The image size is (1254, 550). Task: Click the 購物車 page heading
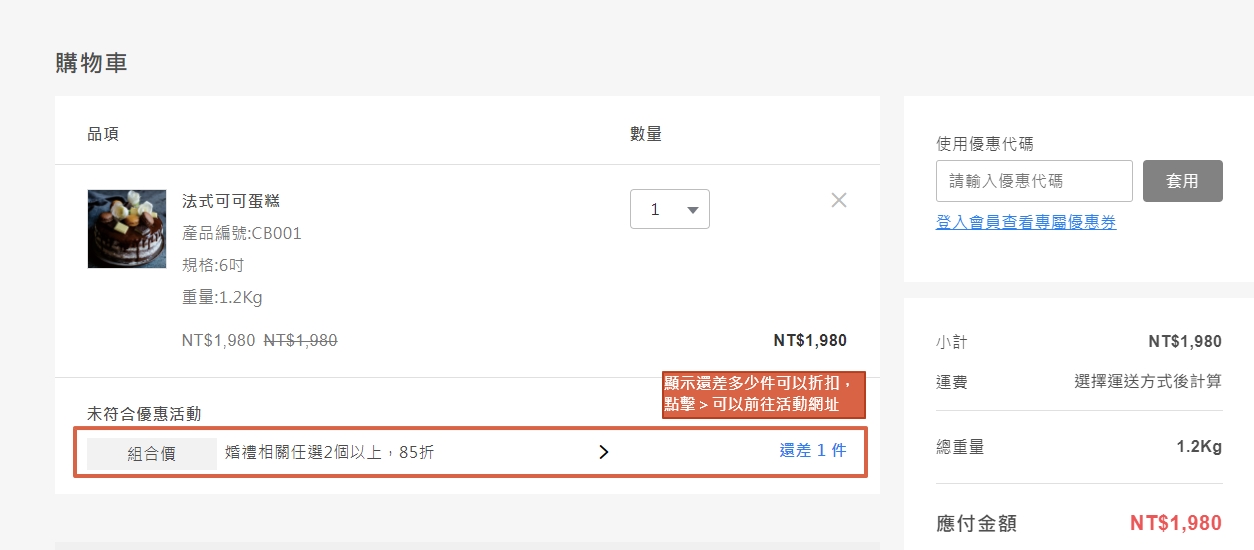click(x=92, y=64)
